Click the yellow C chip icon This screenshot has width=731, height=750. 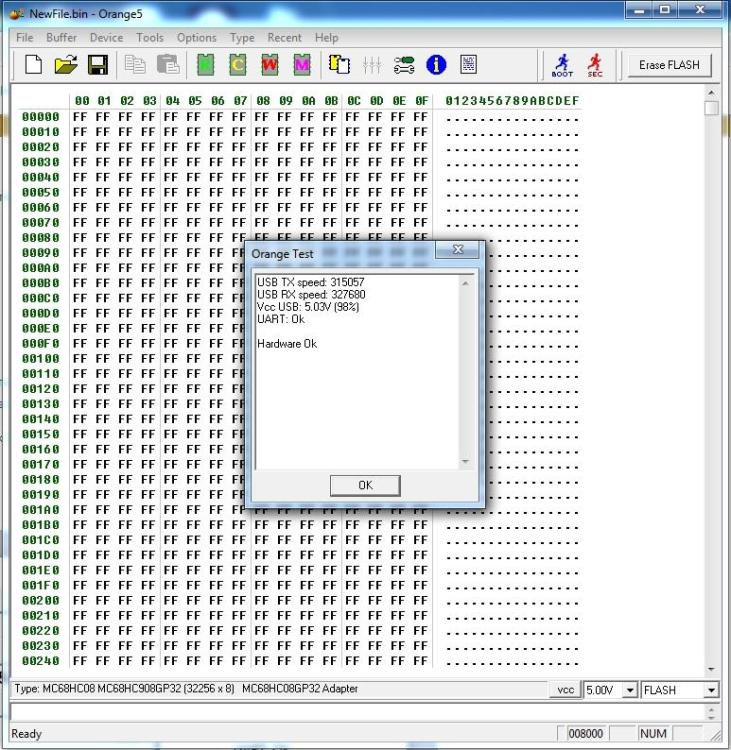[238, 65]
